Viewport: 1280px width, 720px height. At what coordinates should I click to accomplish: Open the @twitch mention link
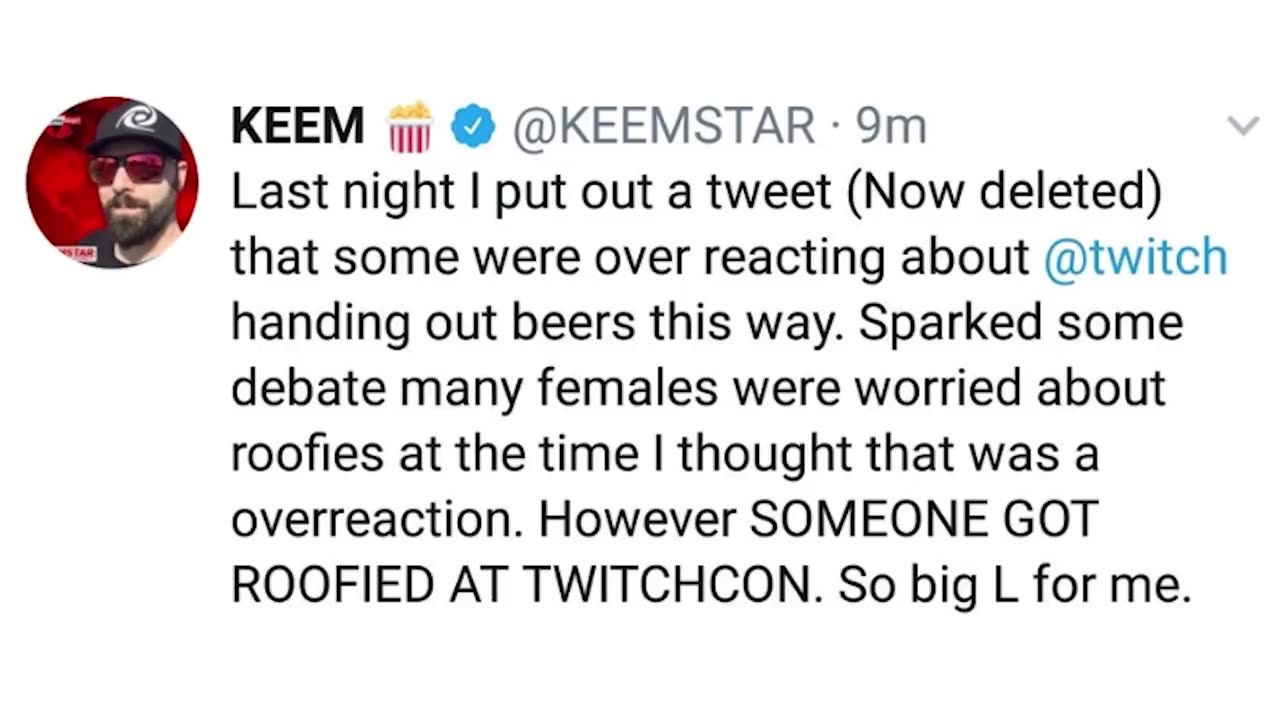[1135, 257]
